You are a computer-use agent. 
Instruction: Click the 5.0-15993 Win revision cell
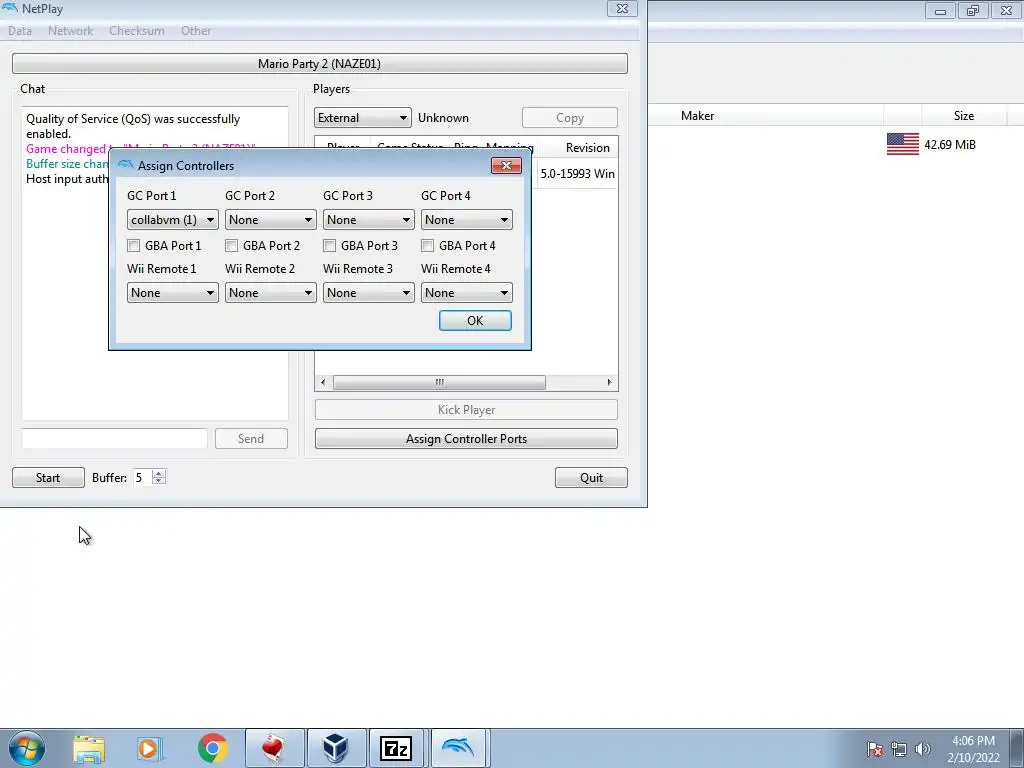[577, 174]
